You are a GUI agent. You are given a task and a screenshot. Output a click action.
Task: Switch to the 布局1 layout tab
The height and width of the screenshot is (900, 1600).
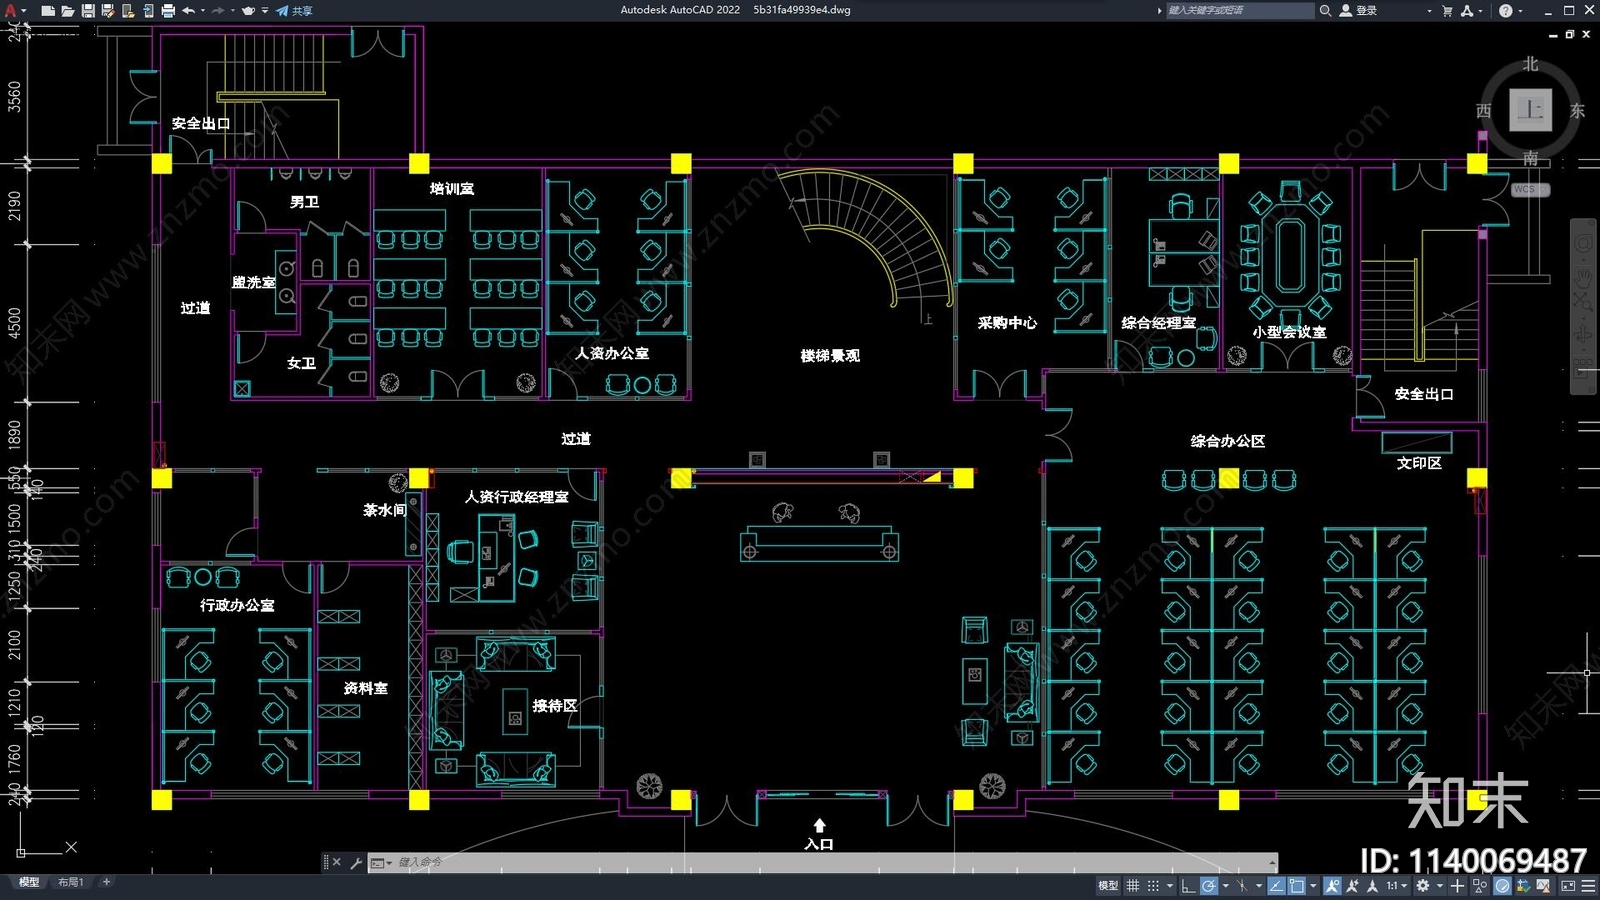(x=70, y=882)
